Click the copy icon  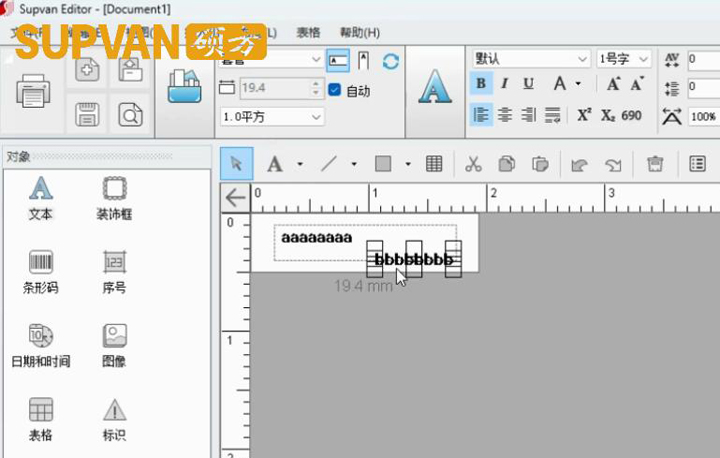click(x=506, y=164)
